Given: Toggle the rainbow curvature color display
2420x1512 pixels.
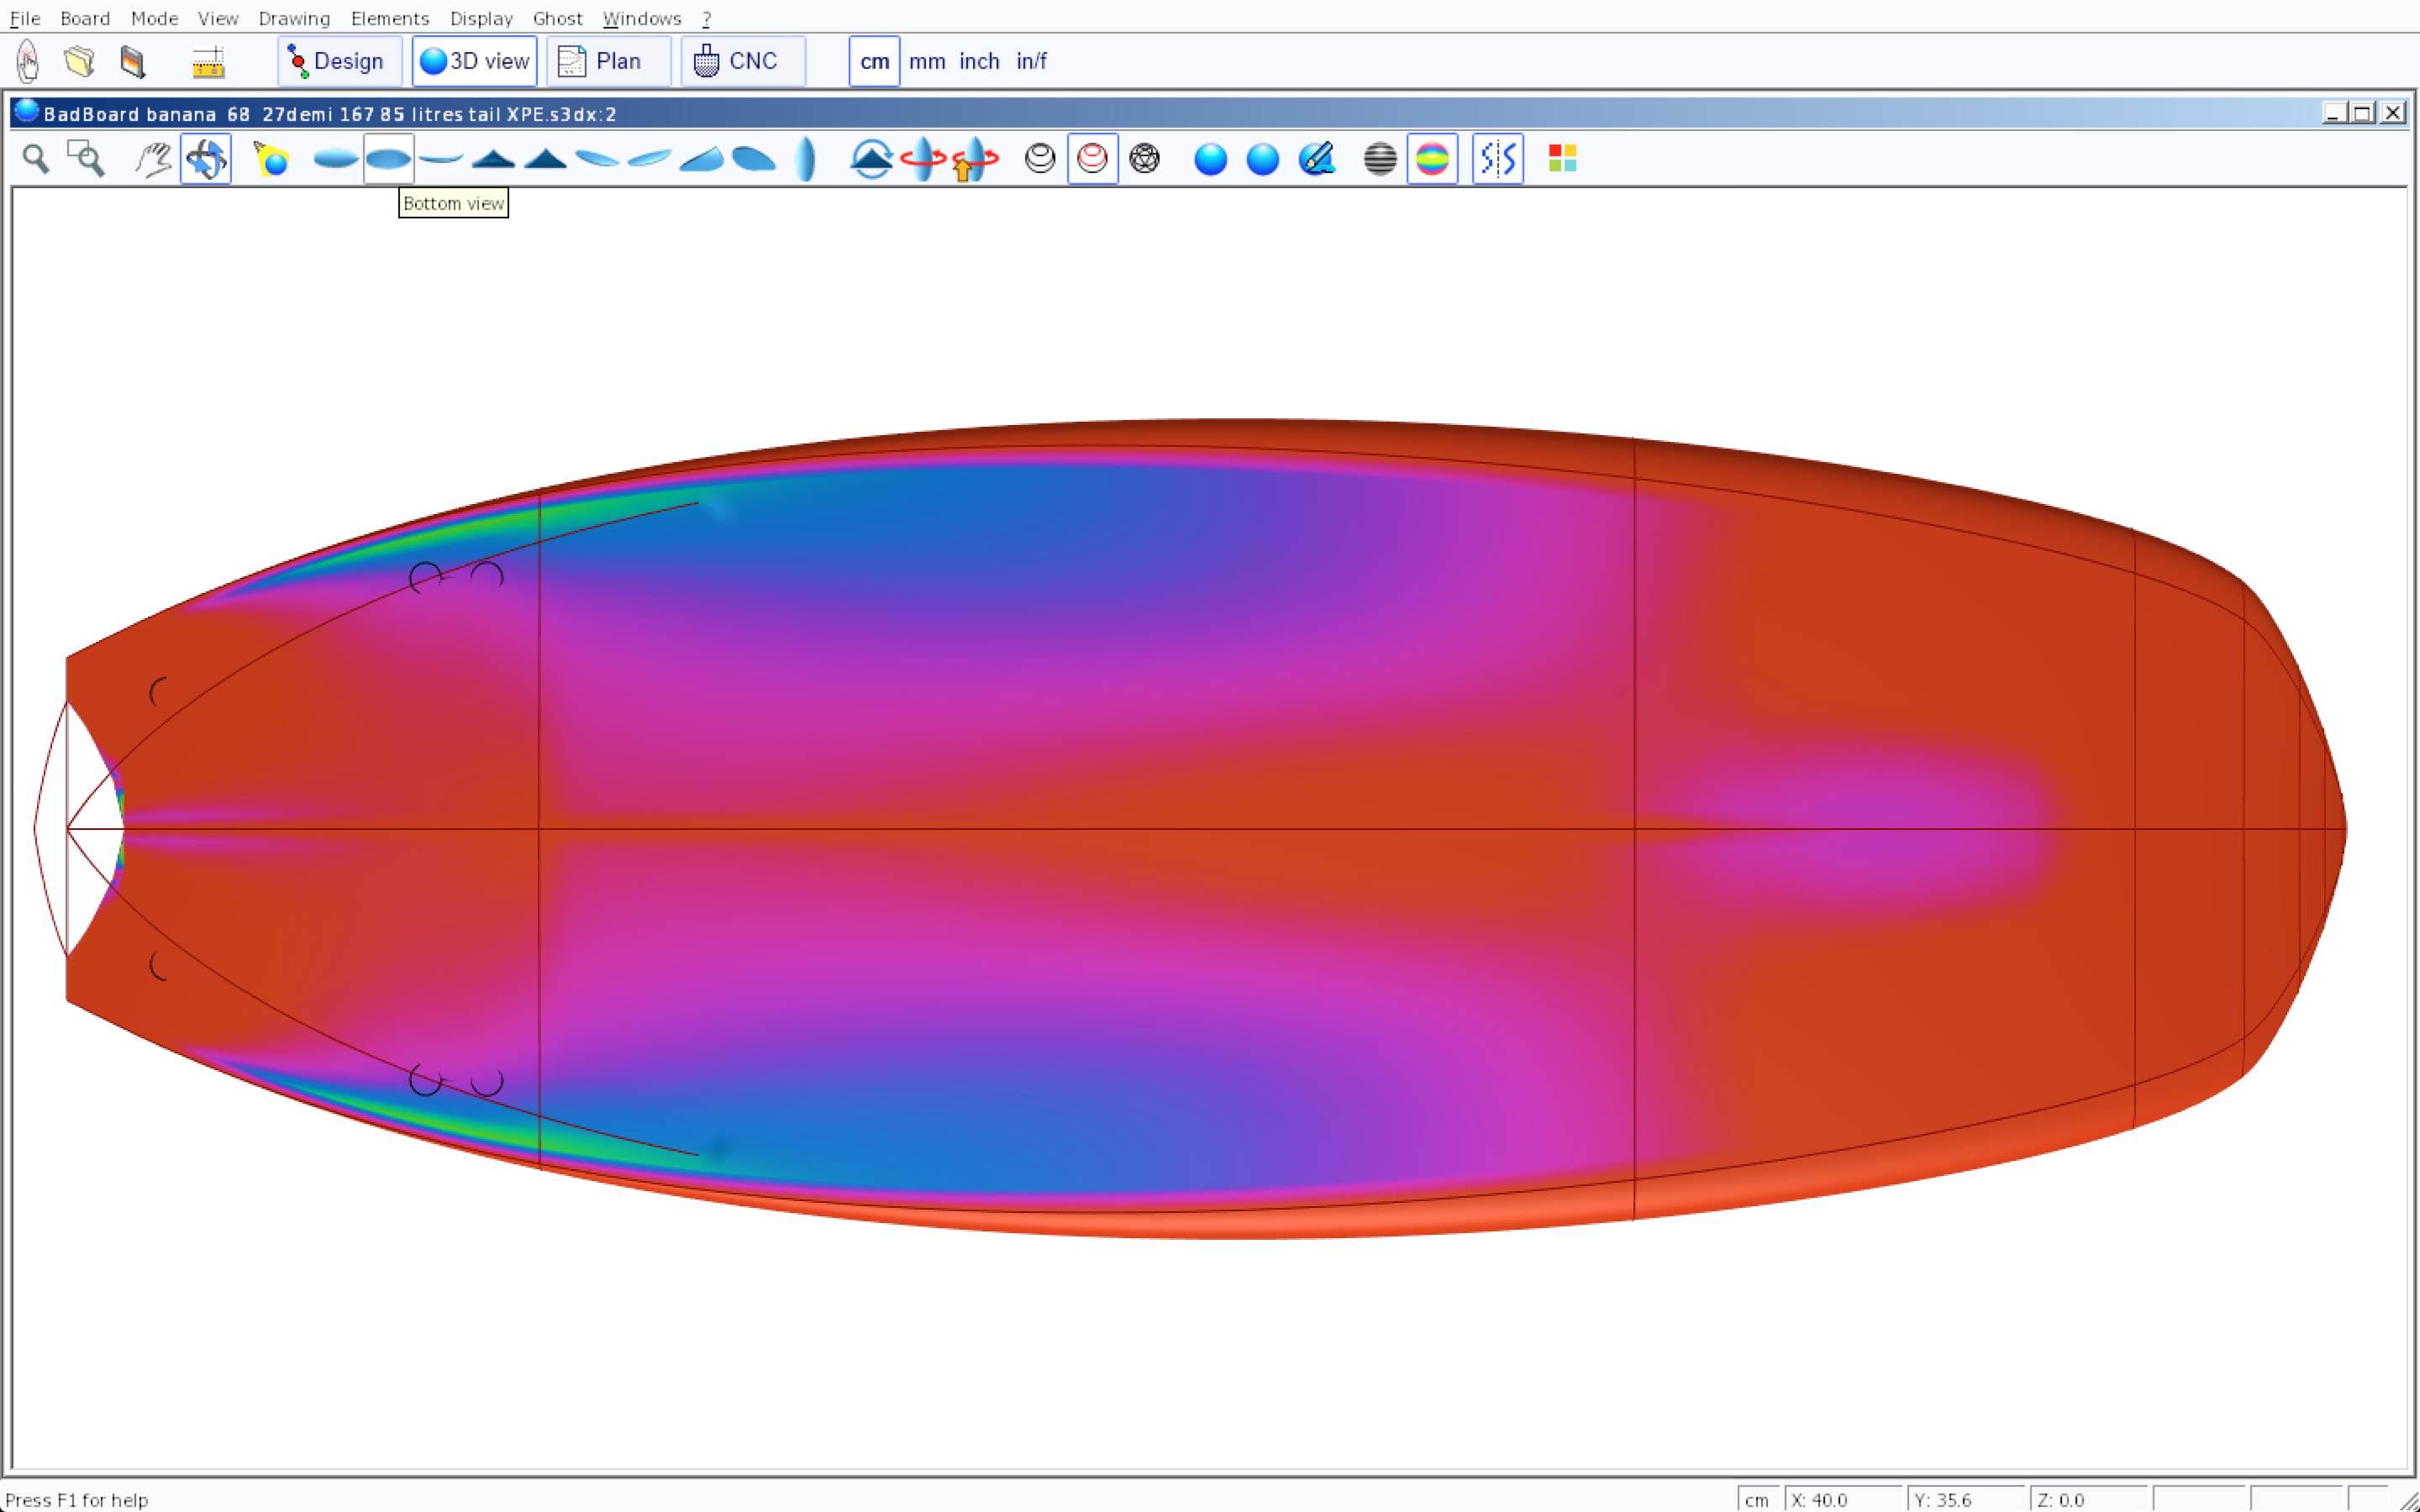Looking at the screenshot, I should 1432,159.
